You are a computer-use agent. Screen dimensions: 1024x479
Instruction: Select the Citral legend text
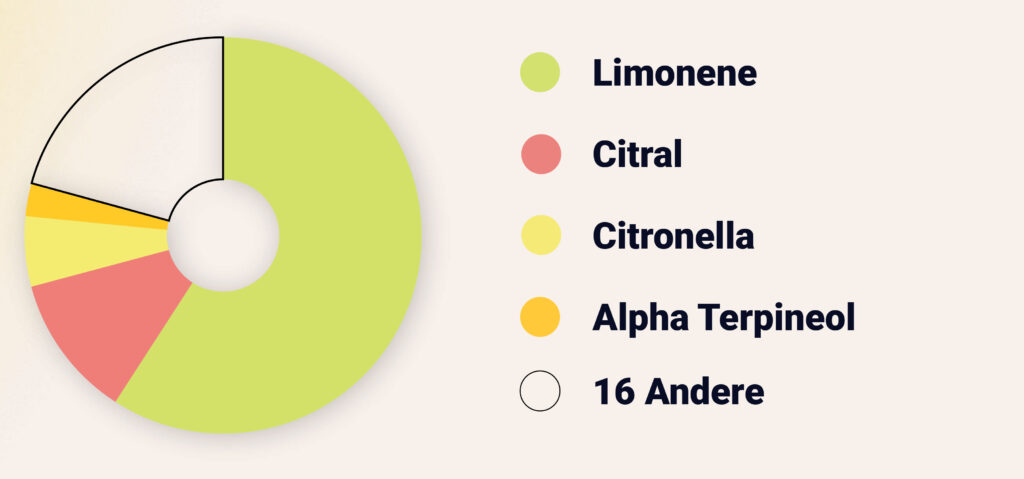click(637, 155)
